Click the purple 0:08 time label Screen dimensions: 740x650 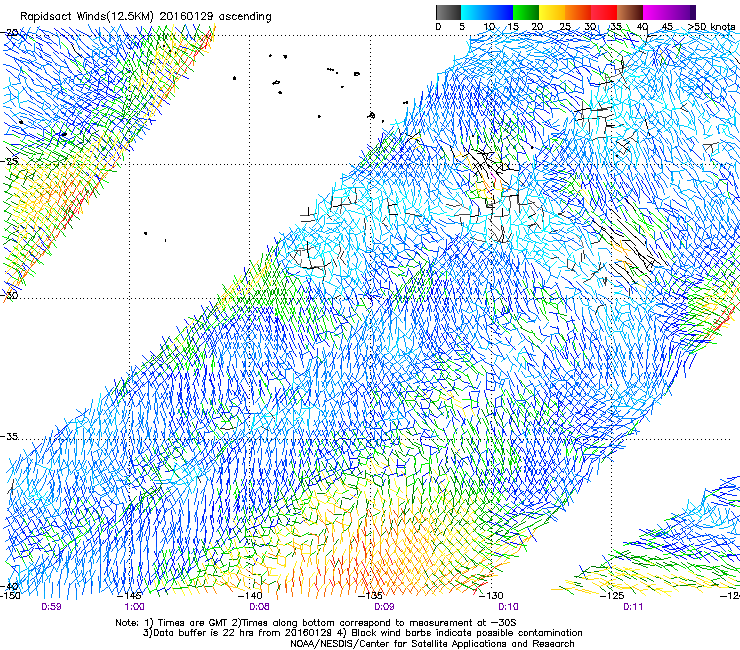259,607
